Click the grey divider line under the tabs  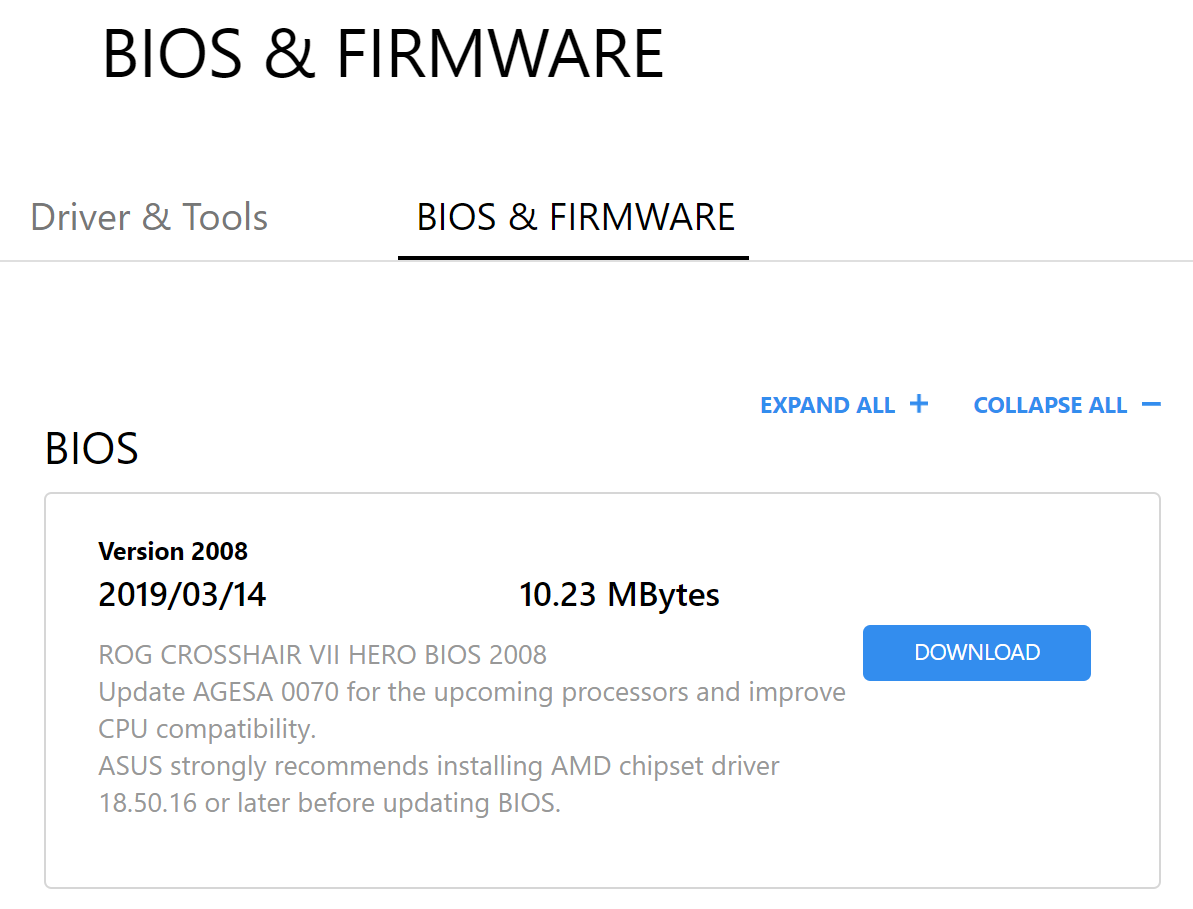coord(950,261)
